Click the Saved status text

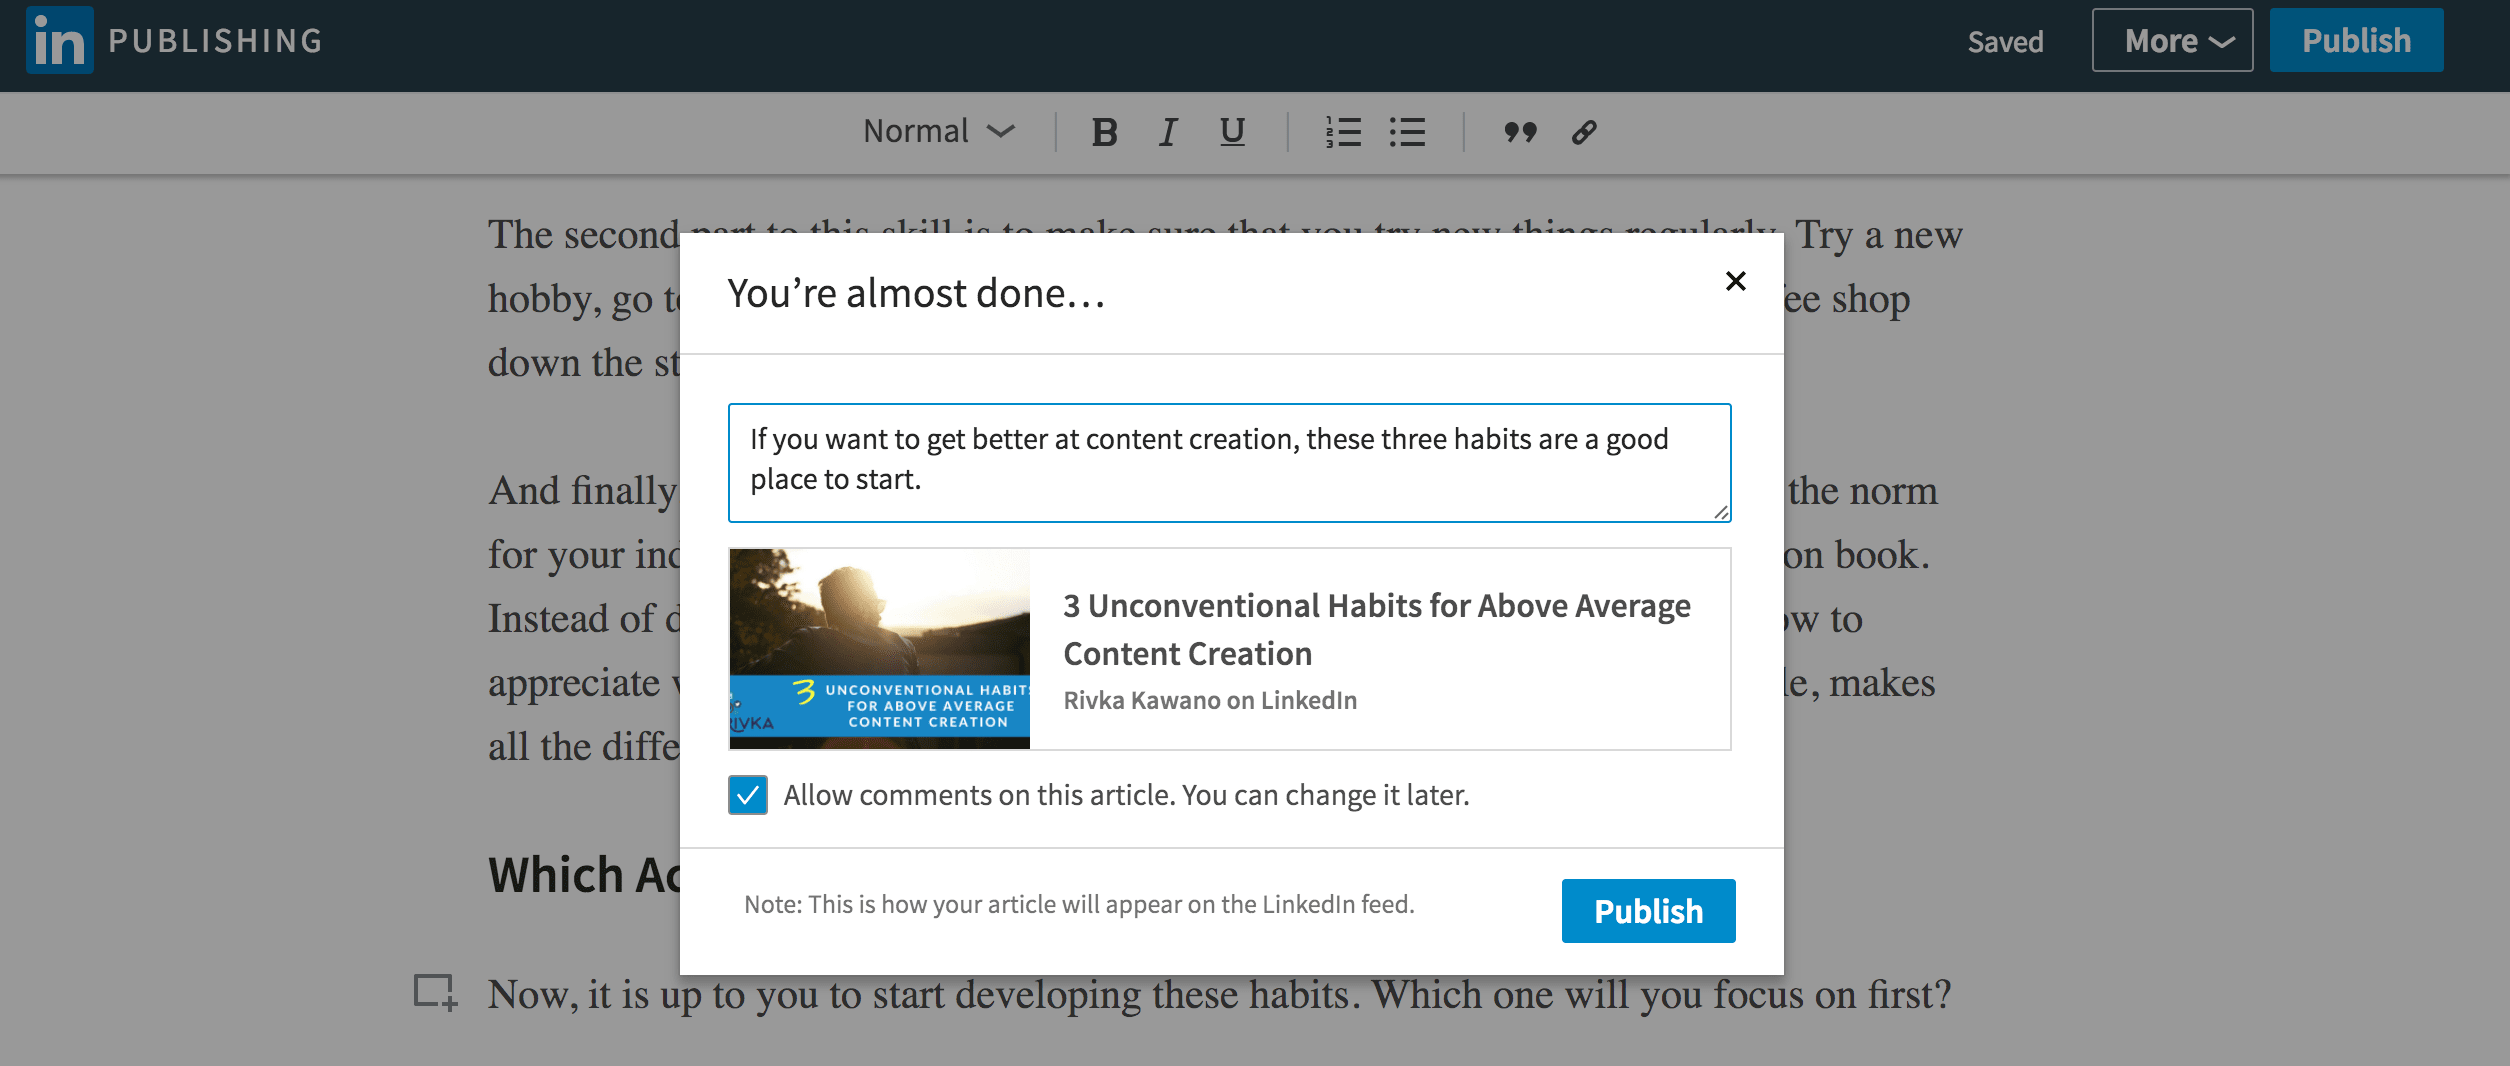coord(2005,42)
